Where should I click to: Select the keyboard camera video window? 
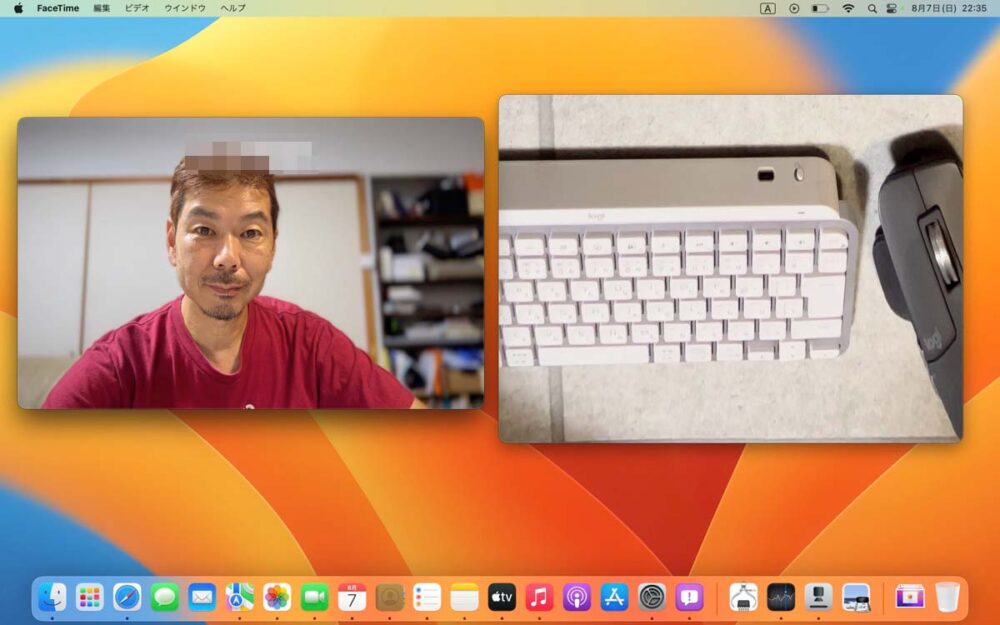click(730, 268)
